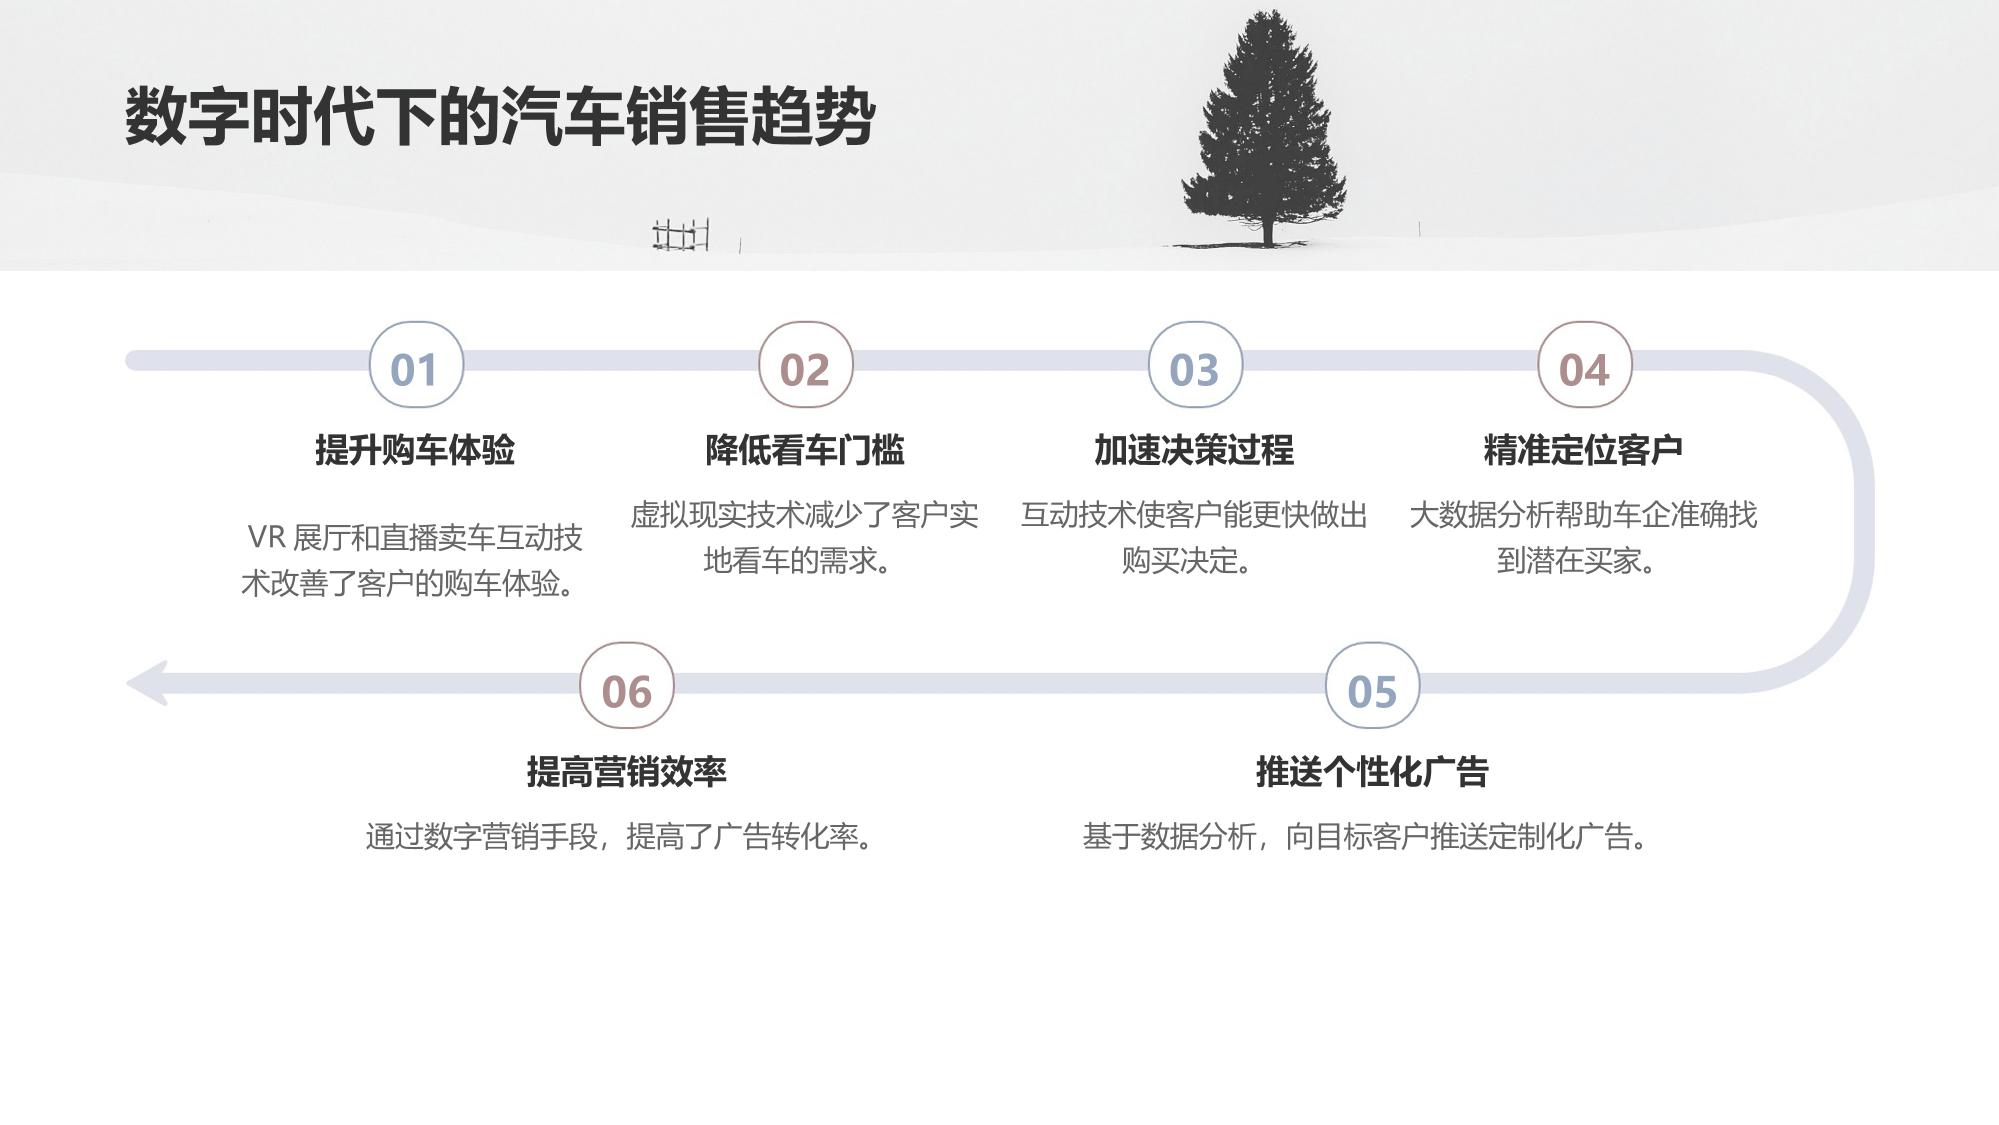
Task: Click the heading 精准定位客户
Action: (1583, 450)
